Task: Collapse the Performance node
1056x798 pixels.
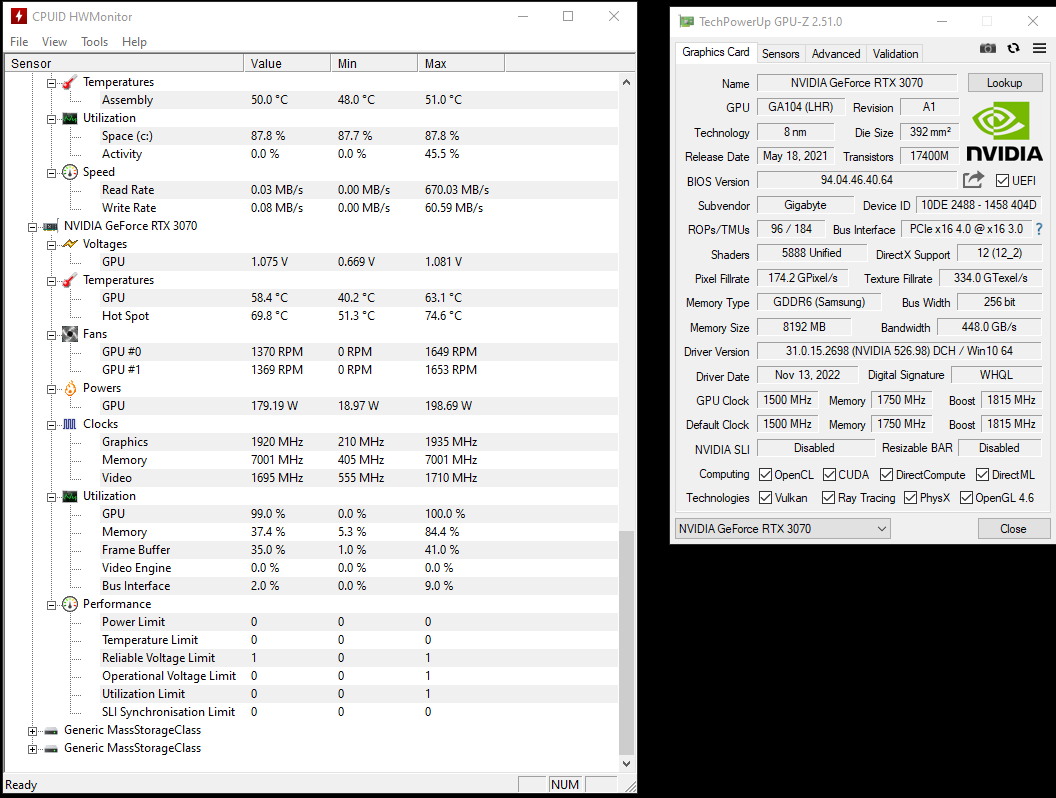Action: pos(51,605)
